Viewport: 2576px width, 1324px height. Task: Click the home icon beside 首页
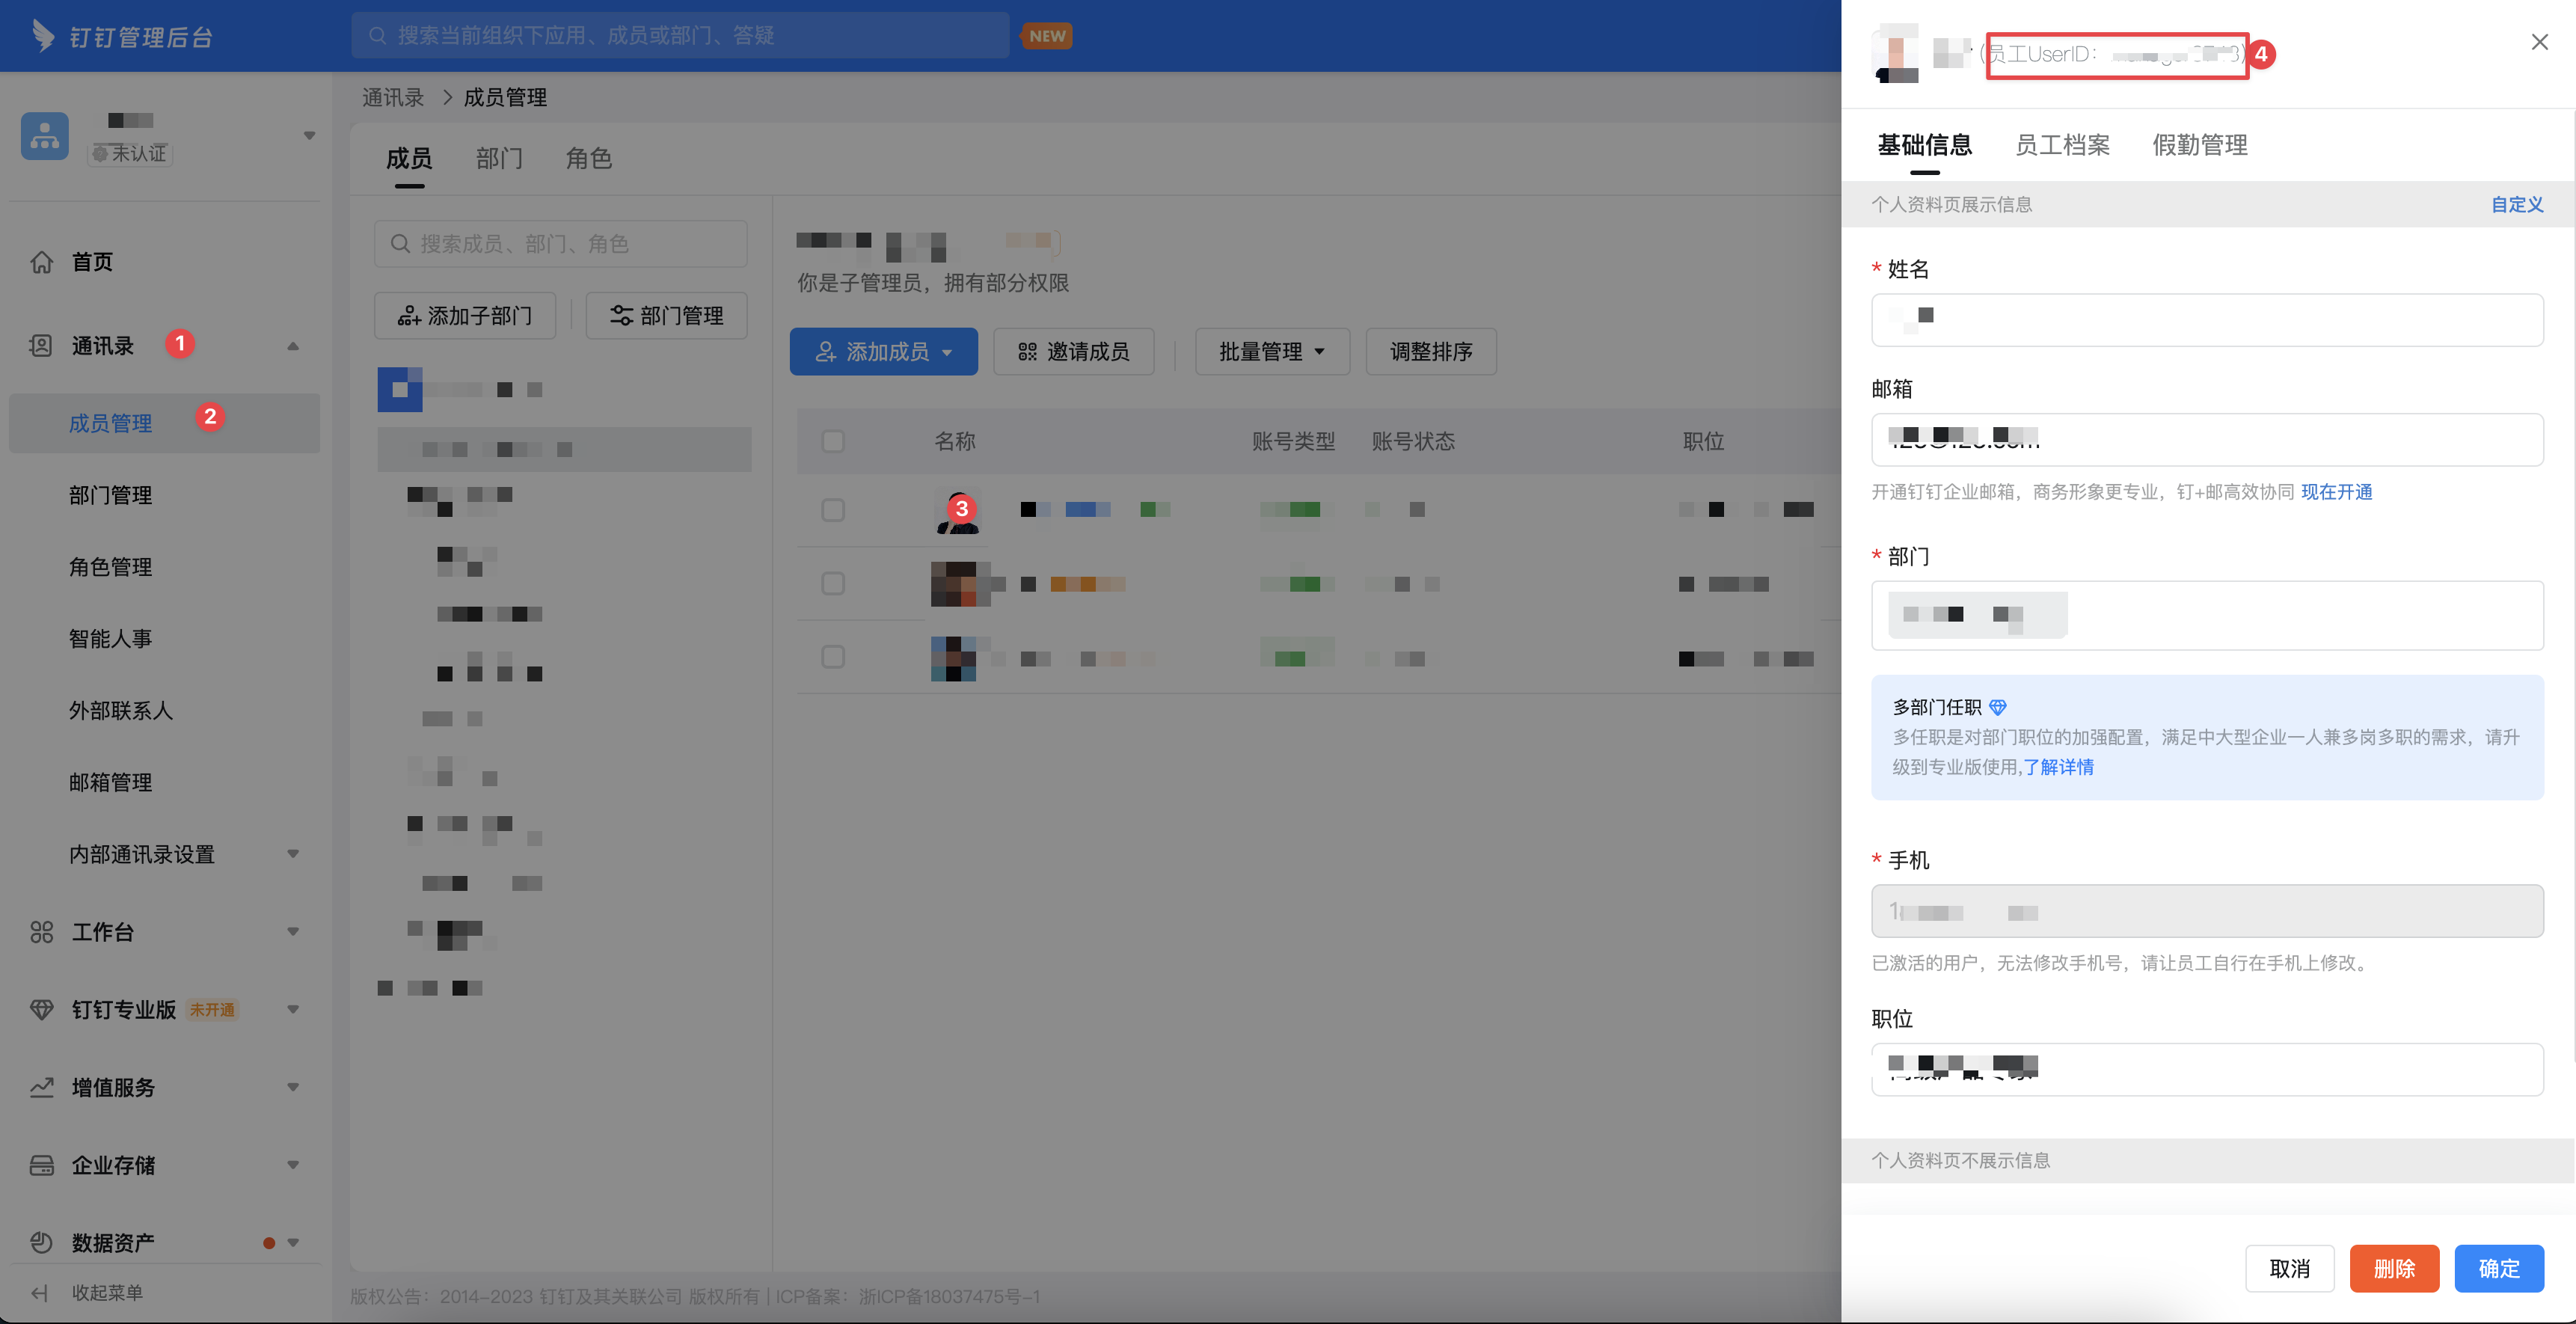coord(41,262)
